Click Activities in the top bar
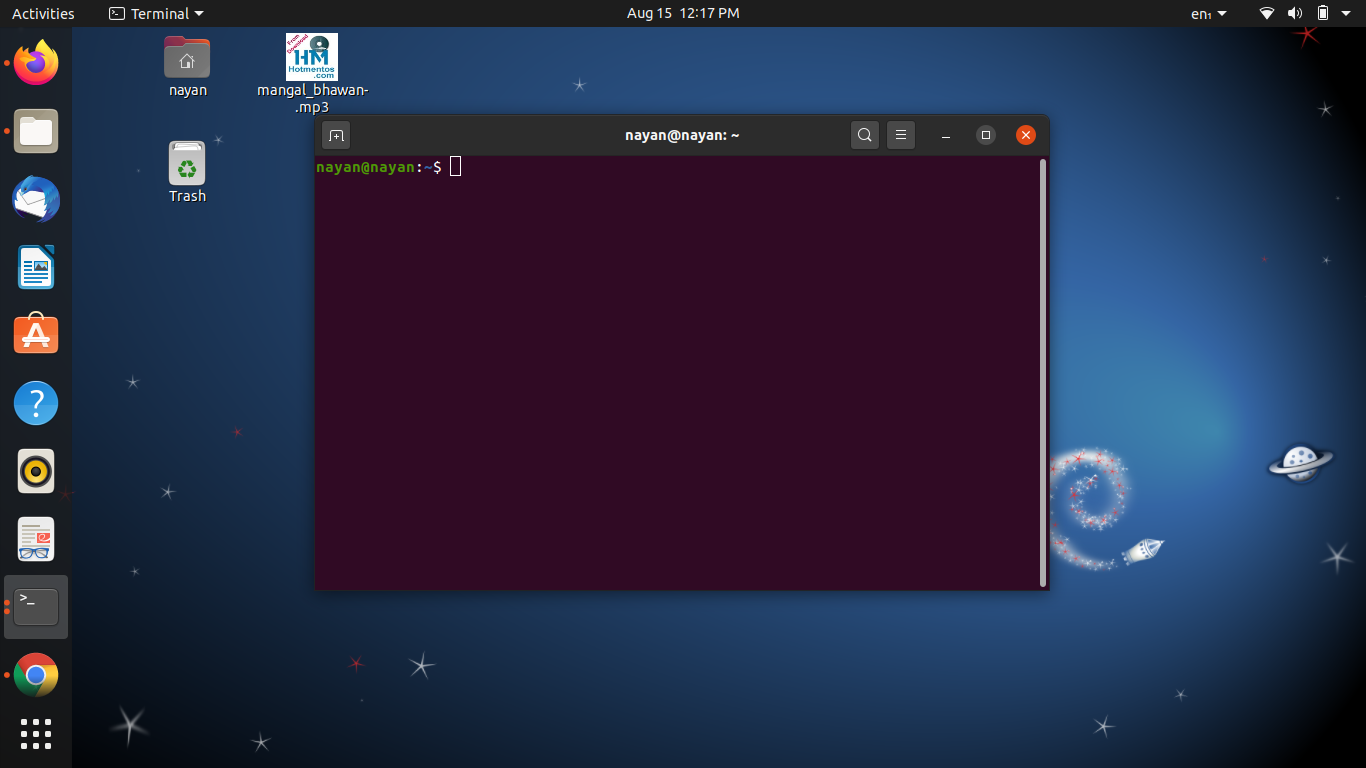Image resolution: width=1366 pixels, height=768 pixels. 40,13
